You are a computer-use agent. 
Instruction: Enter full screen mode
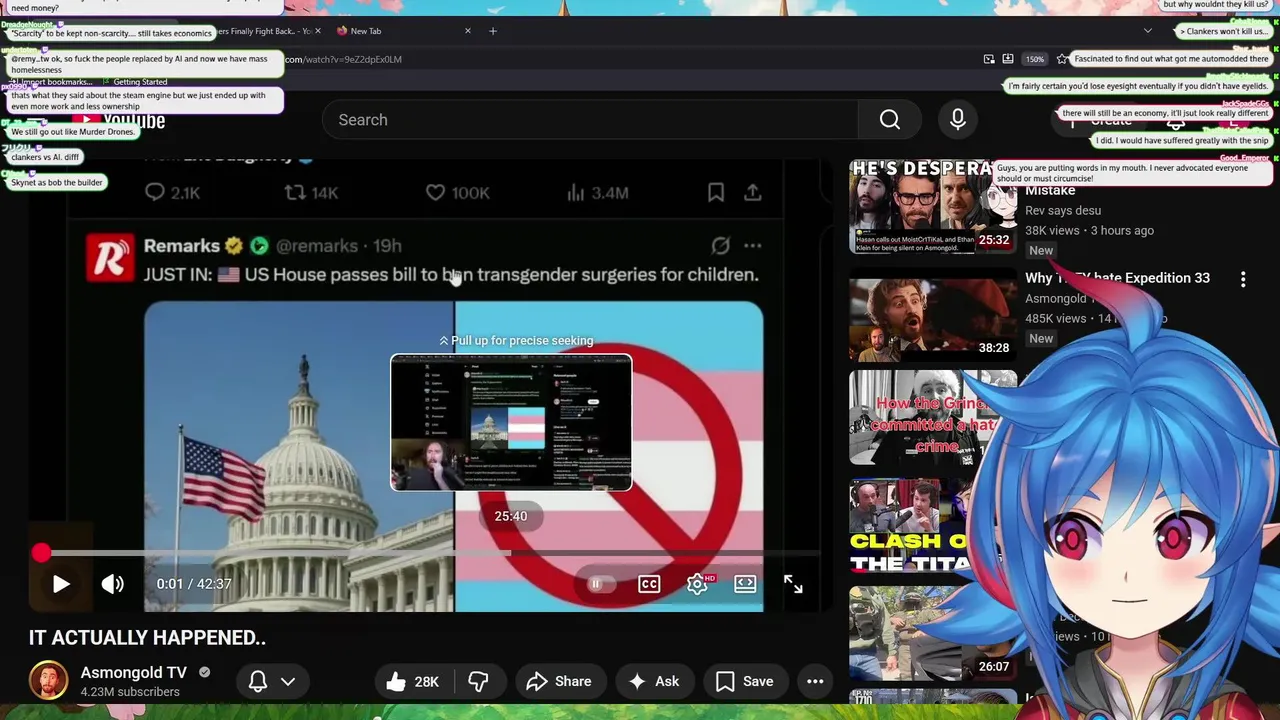point(793,584)
